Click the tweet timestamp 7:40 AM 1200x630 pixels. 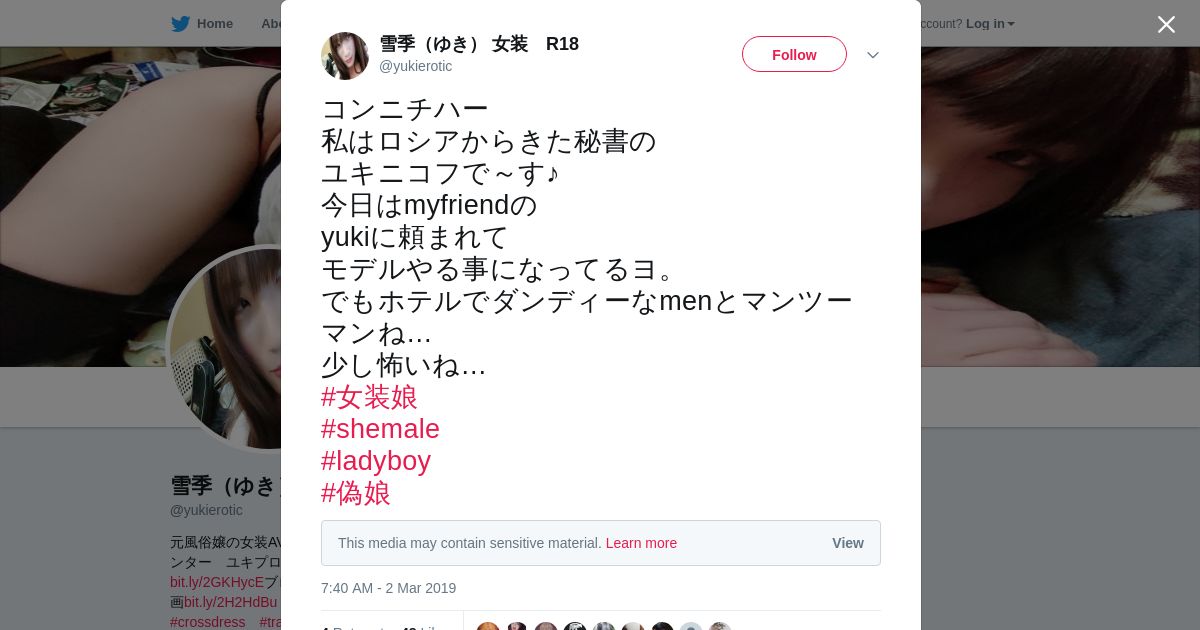[388, 588]
